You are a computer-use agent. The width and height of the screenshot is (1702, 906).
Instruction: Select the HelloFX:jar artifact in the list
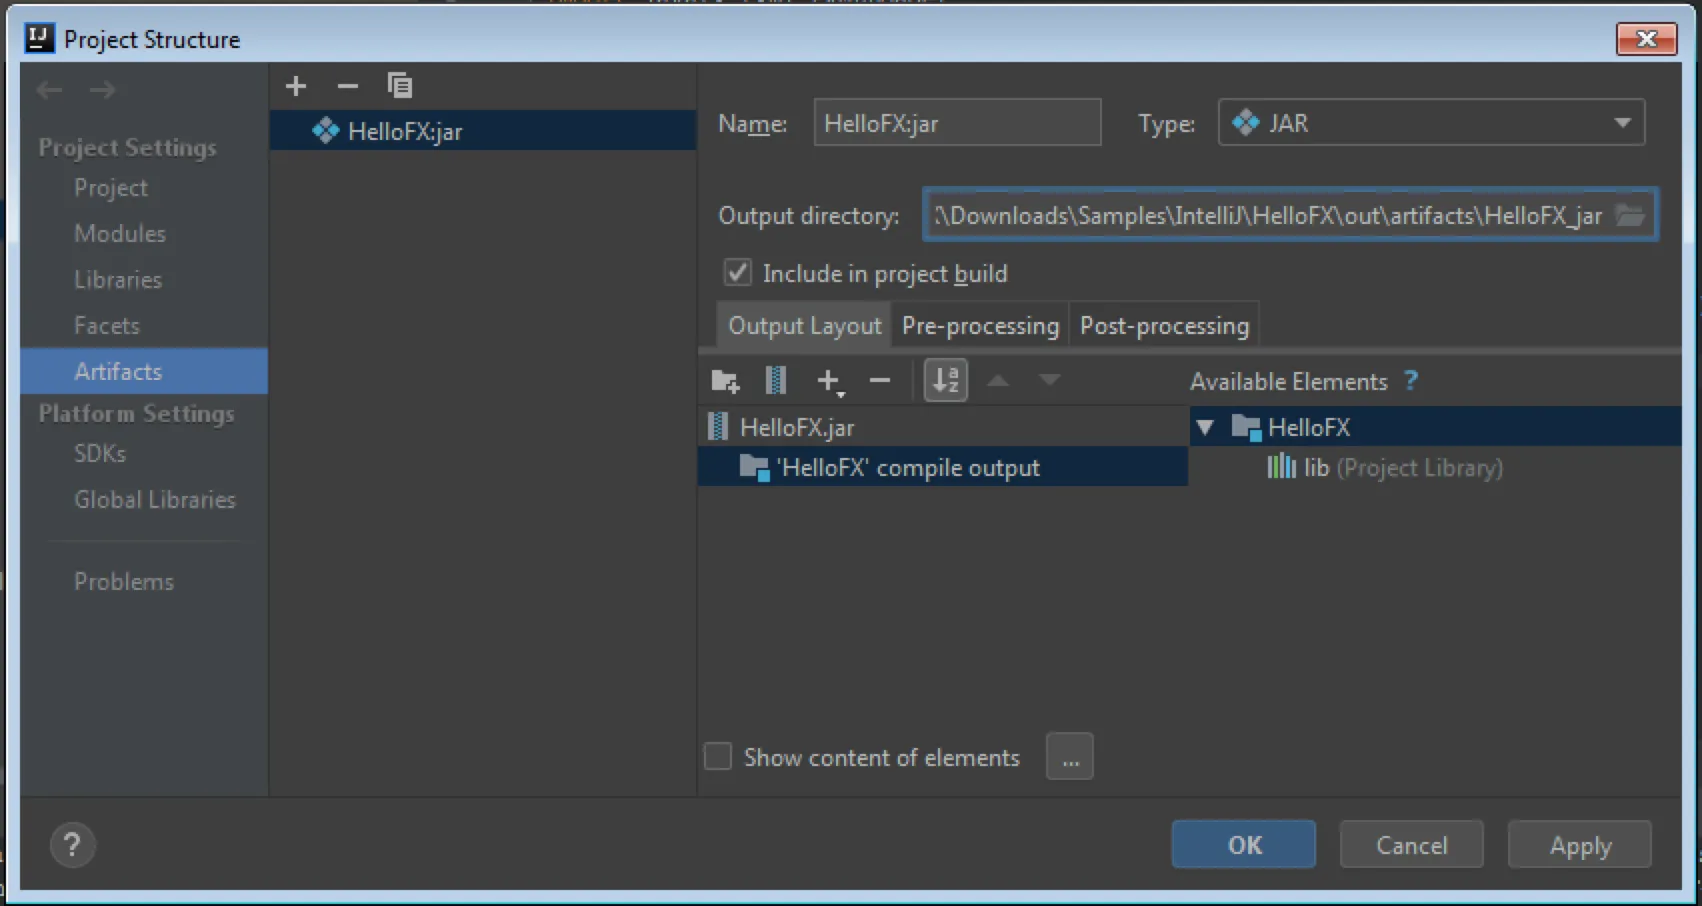[483, 131]
